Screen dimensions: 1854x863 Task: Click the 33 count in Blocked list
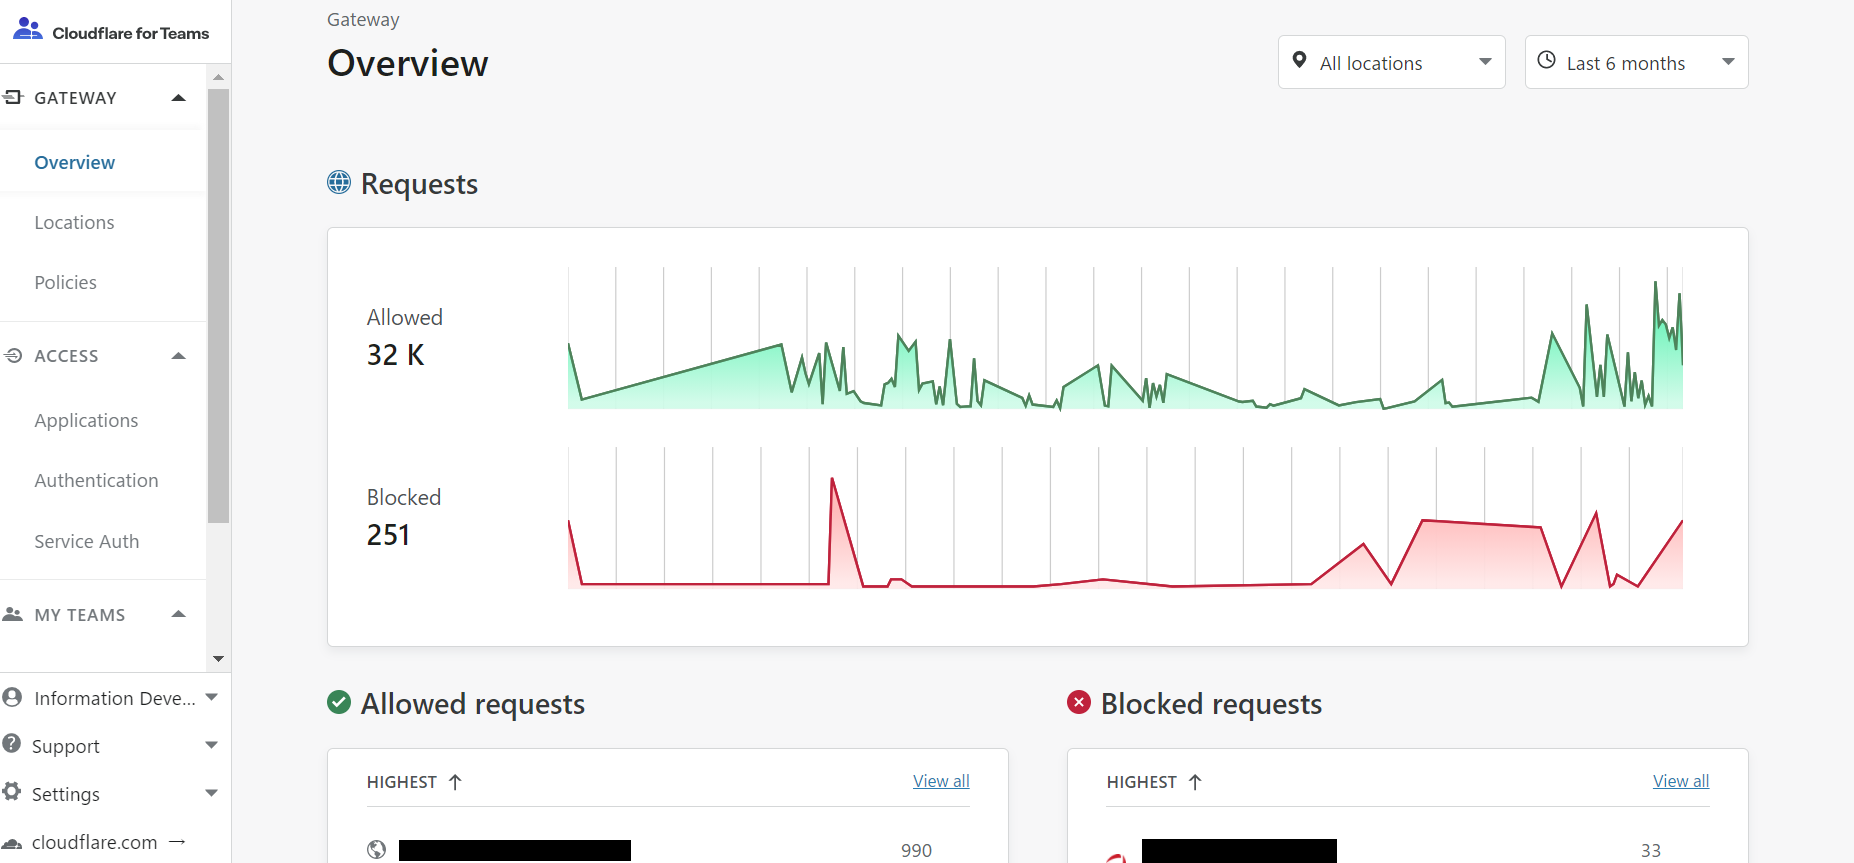coord(1650,850)
